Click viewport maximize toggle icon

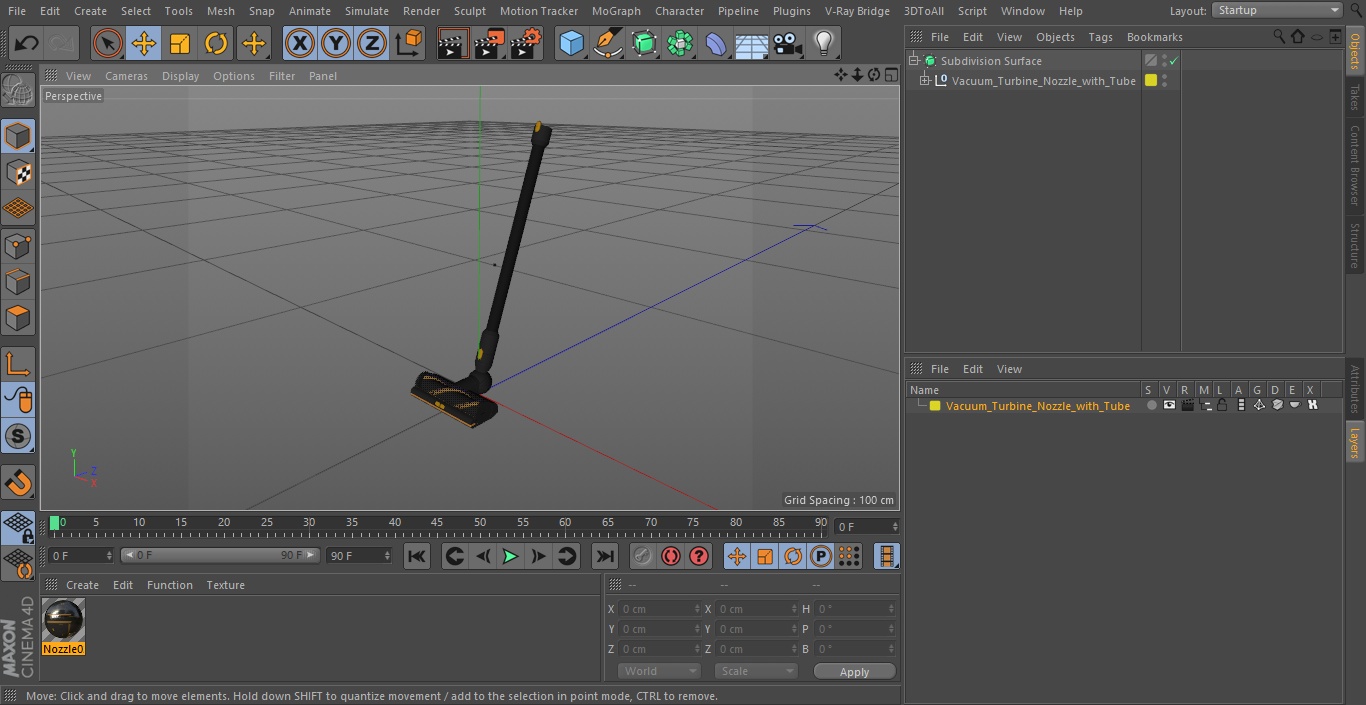coord(890,75)
